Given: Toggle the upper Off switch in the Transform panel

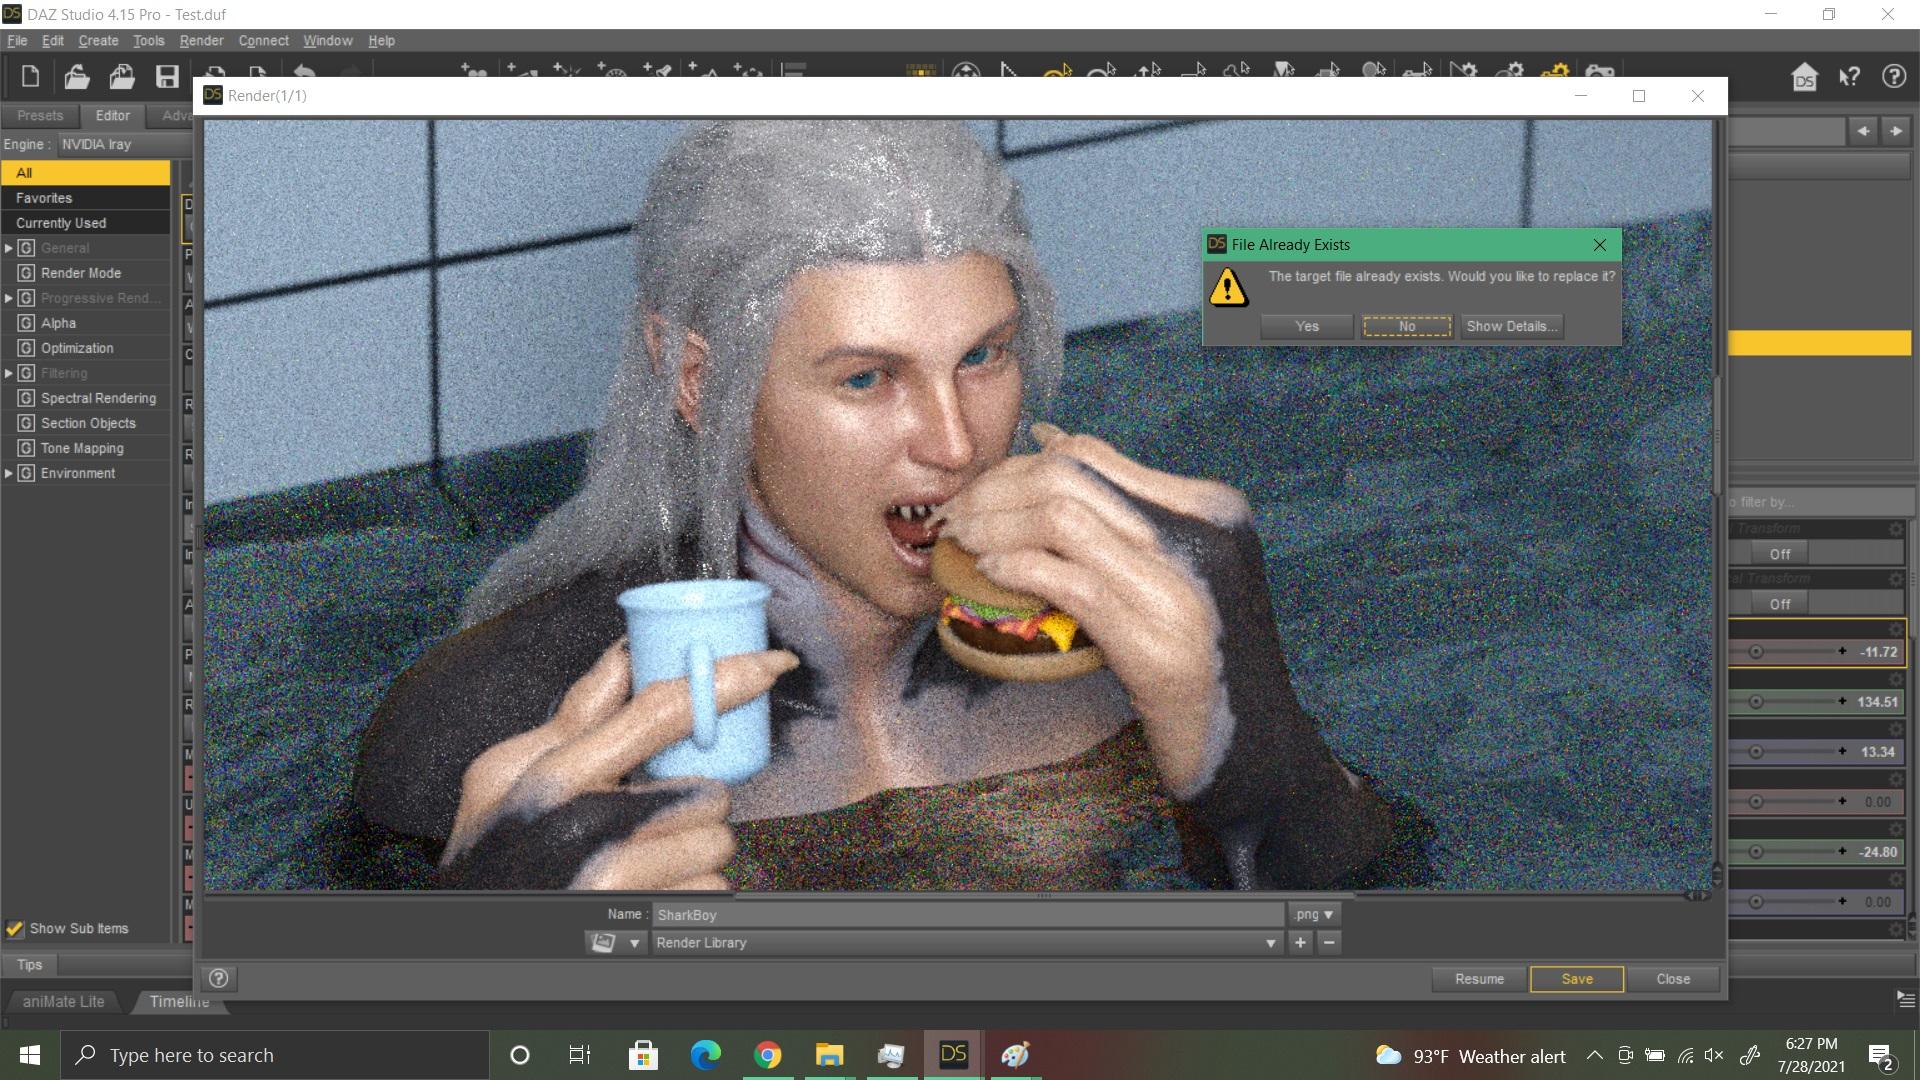Looking at the screenshot, I should click(1780, 554).
